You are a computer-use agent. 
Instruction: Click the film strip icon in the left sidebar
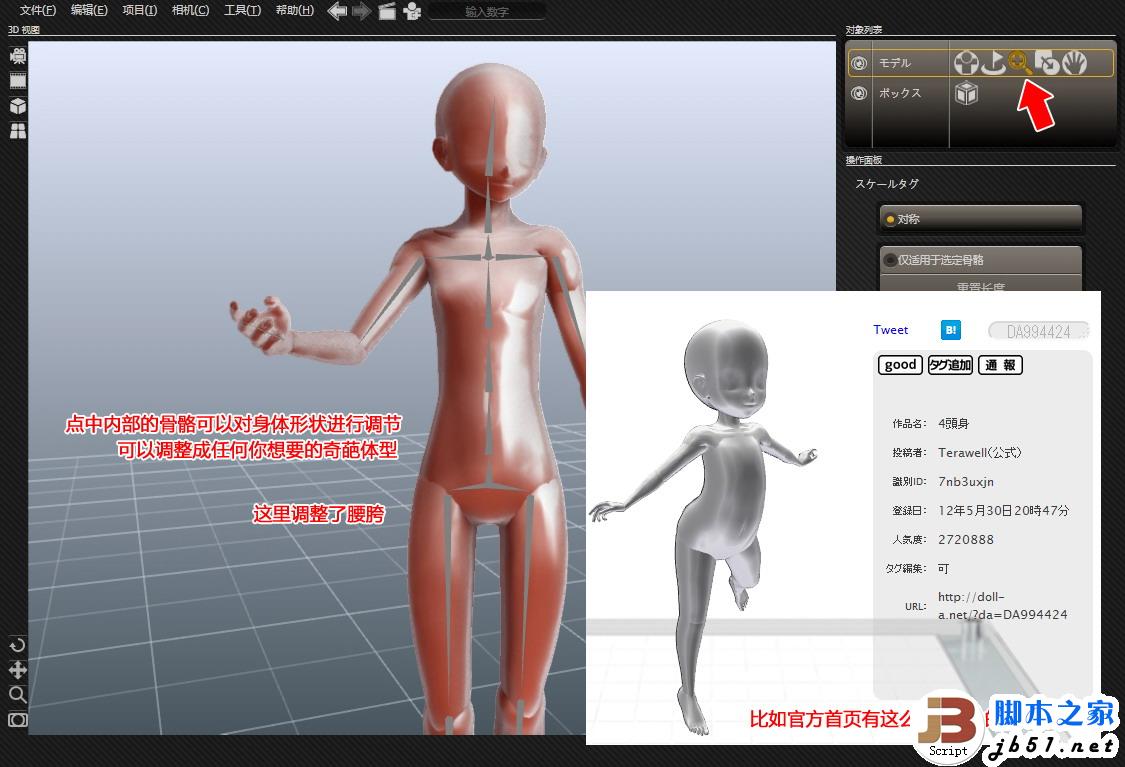(18, 81)
